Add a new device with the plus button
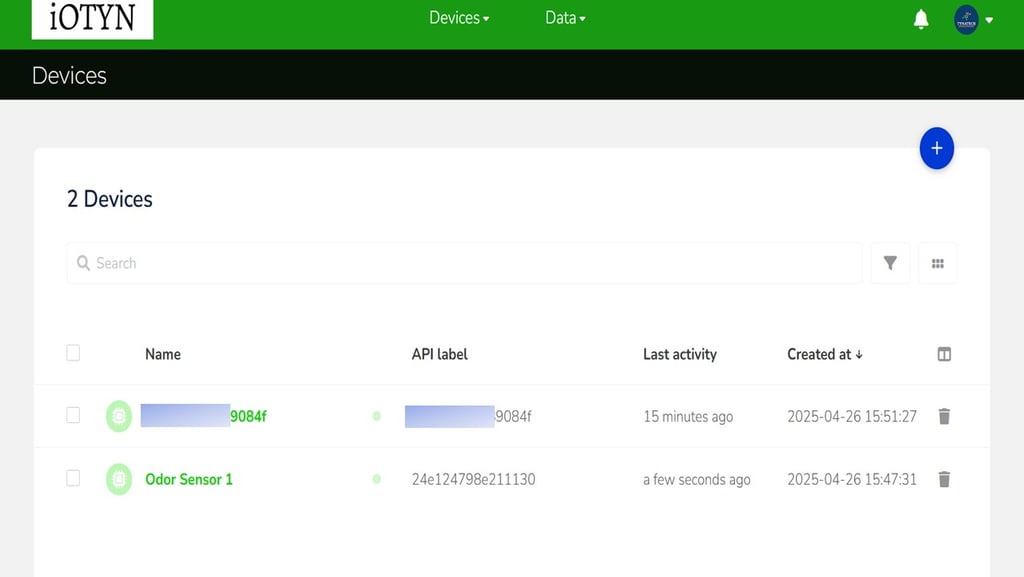 tap(936, 148)
